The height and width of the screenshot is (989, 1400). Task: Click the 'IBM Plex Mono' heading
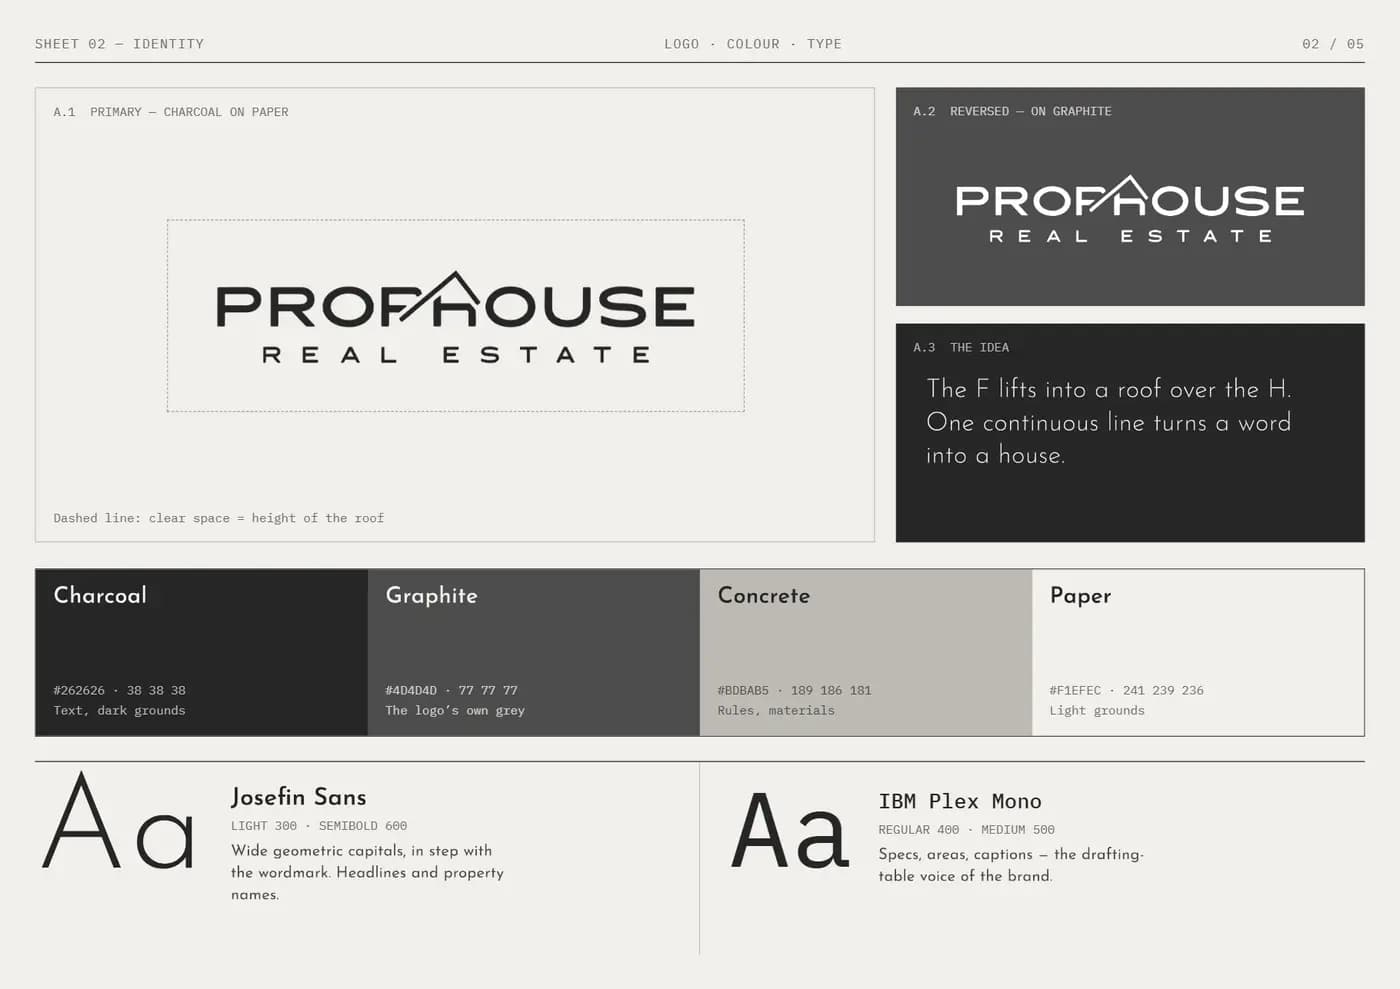pyautogui.click(x=960, y=801)
